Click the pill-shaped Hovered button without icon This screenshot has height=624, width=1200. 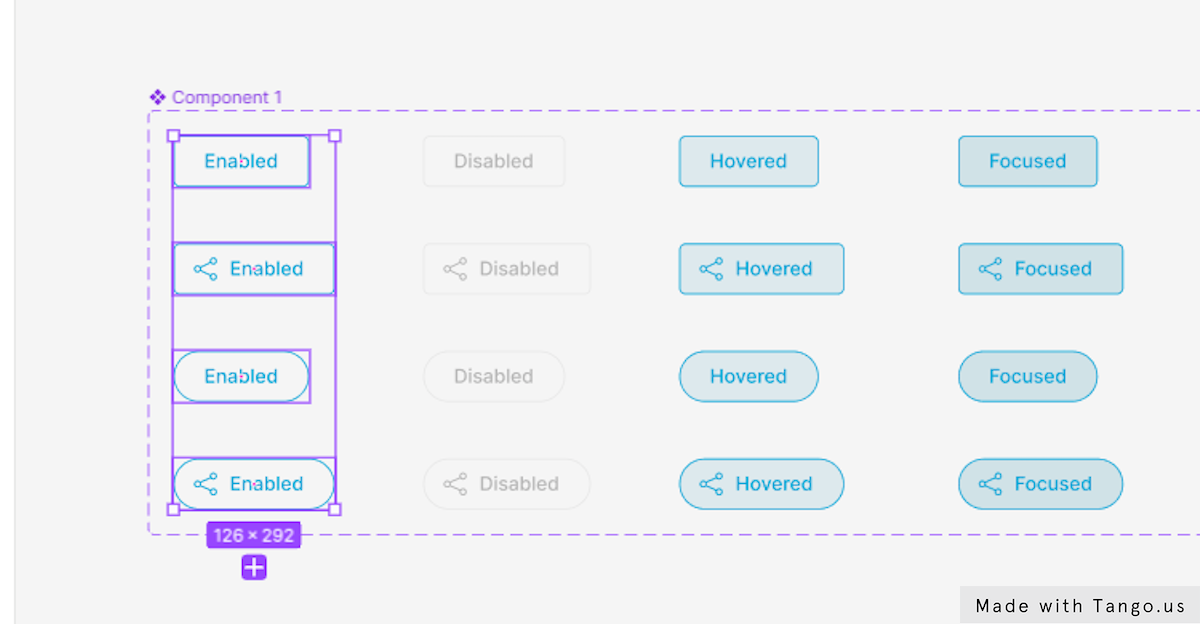[x=748, y=376]
